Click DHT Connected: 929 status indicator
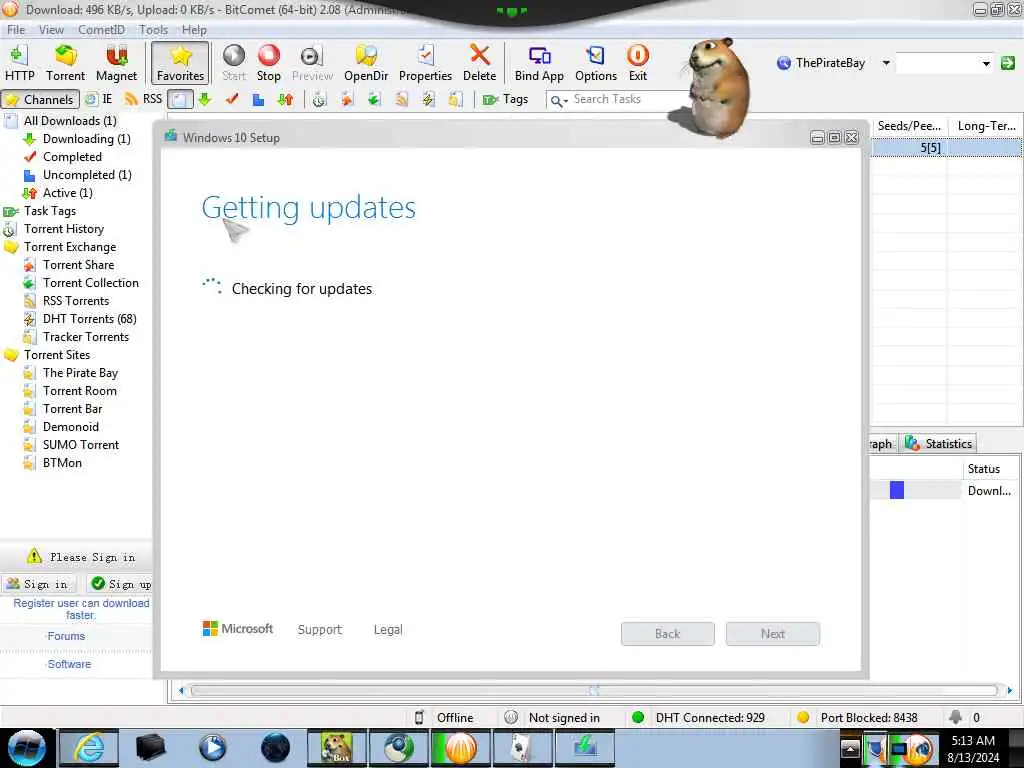 tap(698, 718)
